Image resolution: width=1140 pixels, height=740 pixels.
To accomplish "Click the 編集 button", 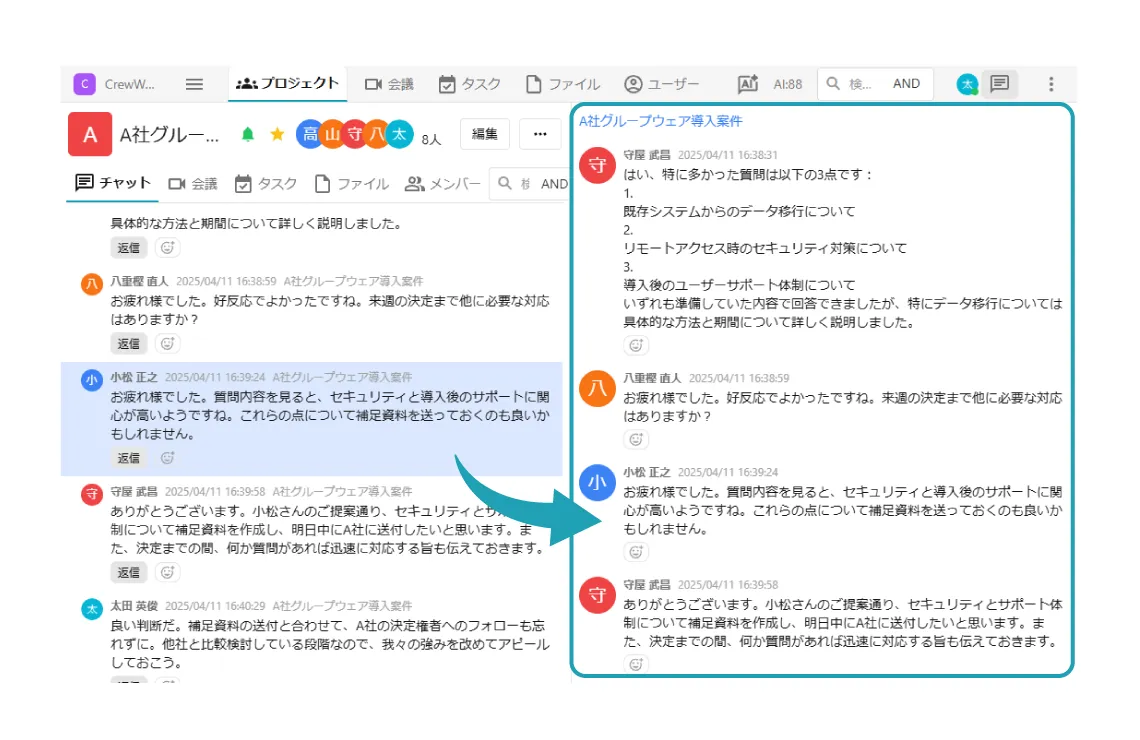I will coord(485,134).
